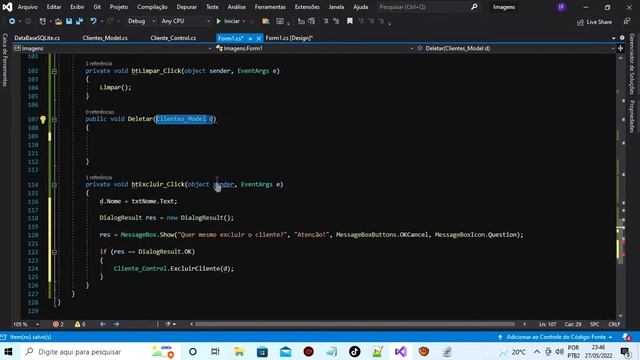The image size is (640, 360).
Task: Click the notifications bell in the status bar
Action: pyautogui.click(x=626, y=337)
